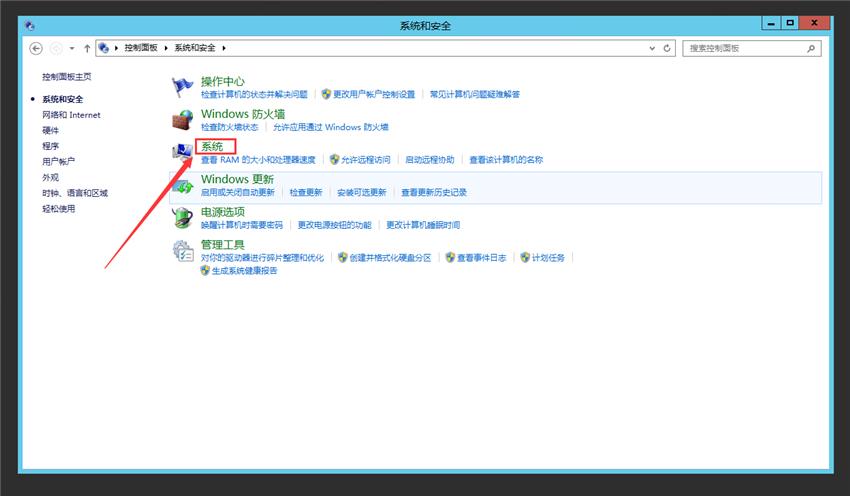
Task: Select 系统和安全 in the left sidebar
Action: click(x=63, y=99)
